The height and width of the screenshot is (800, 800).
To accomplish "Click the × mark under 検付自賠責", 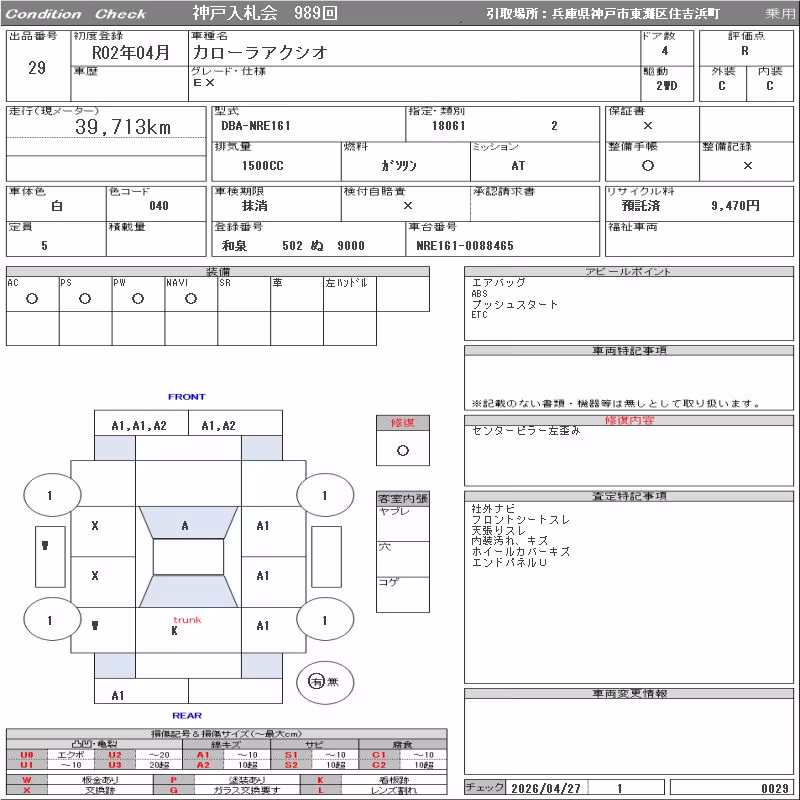I will [408, 206].
